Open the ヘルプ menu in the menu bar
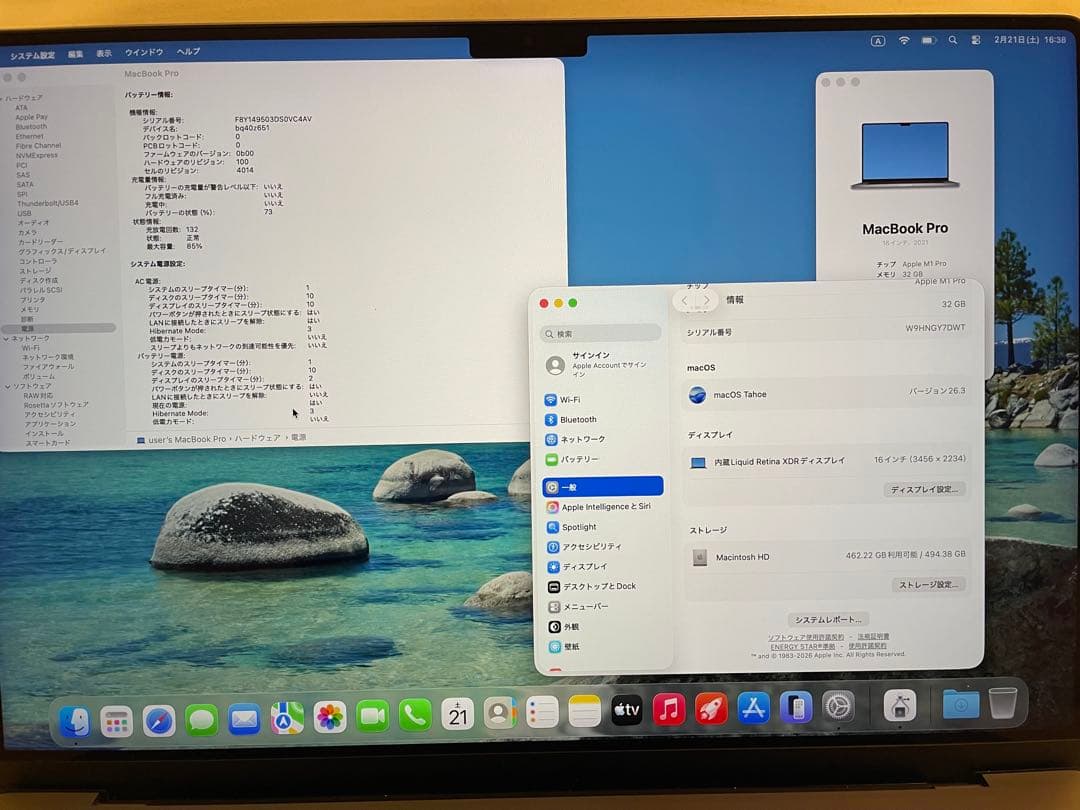1080x810 pixels. coord(188,52)
